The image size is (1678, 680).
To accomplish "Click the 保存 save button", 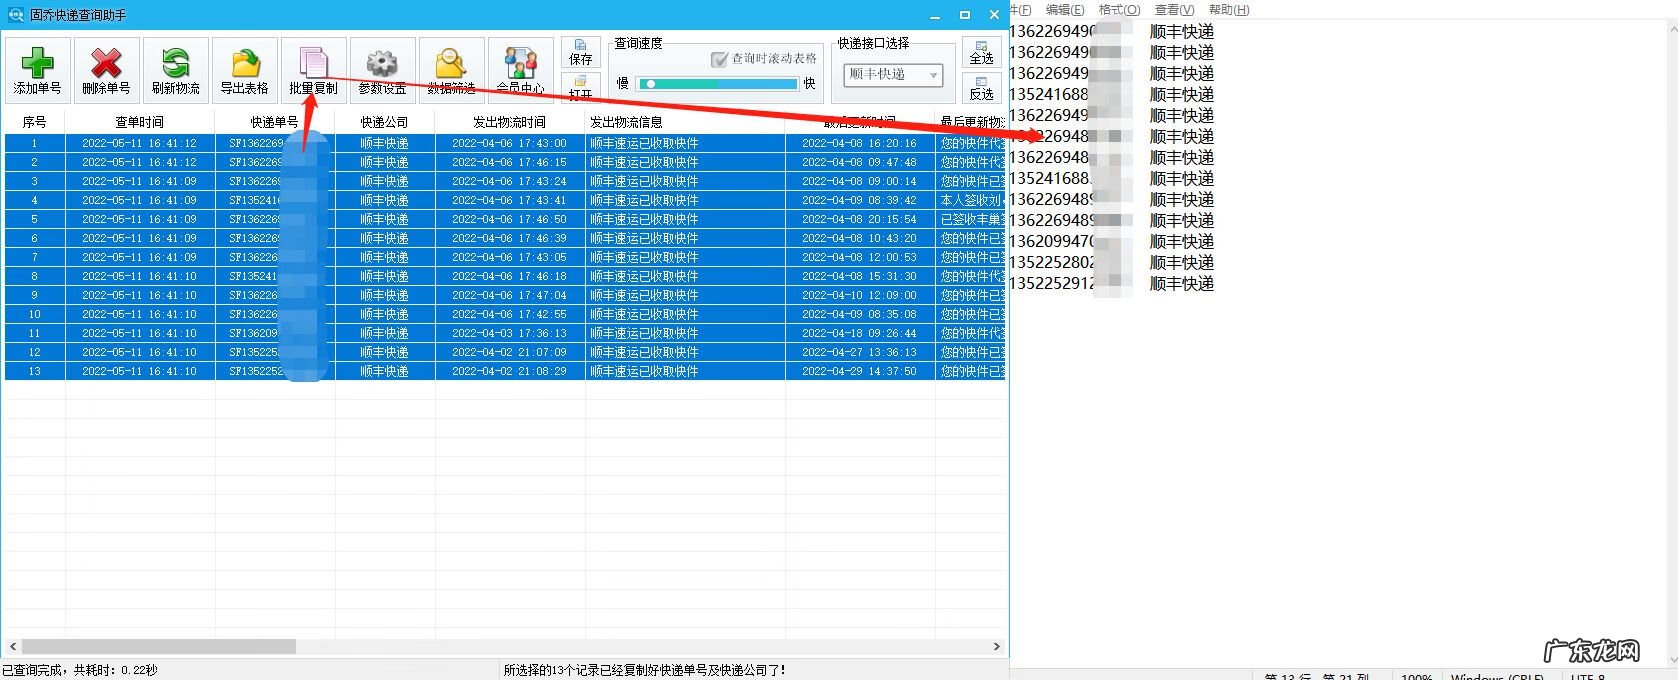I will [x=581, y=53].
